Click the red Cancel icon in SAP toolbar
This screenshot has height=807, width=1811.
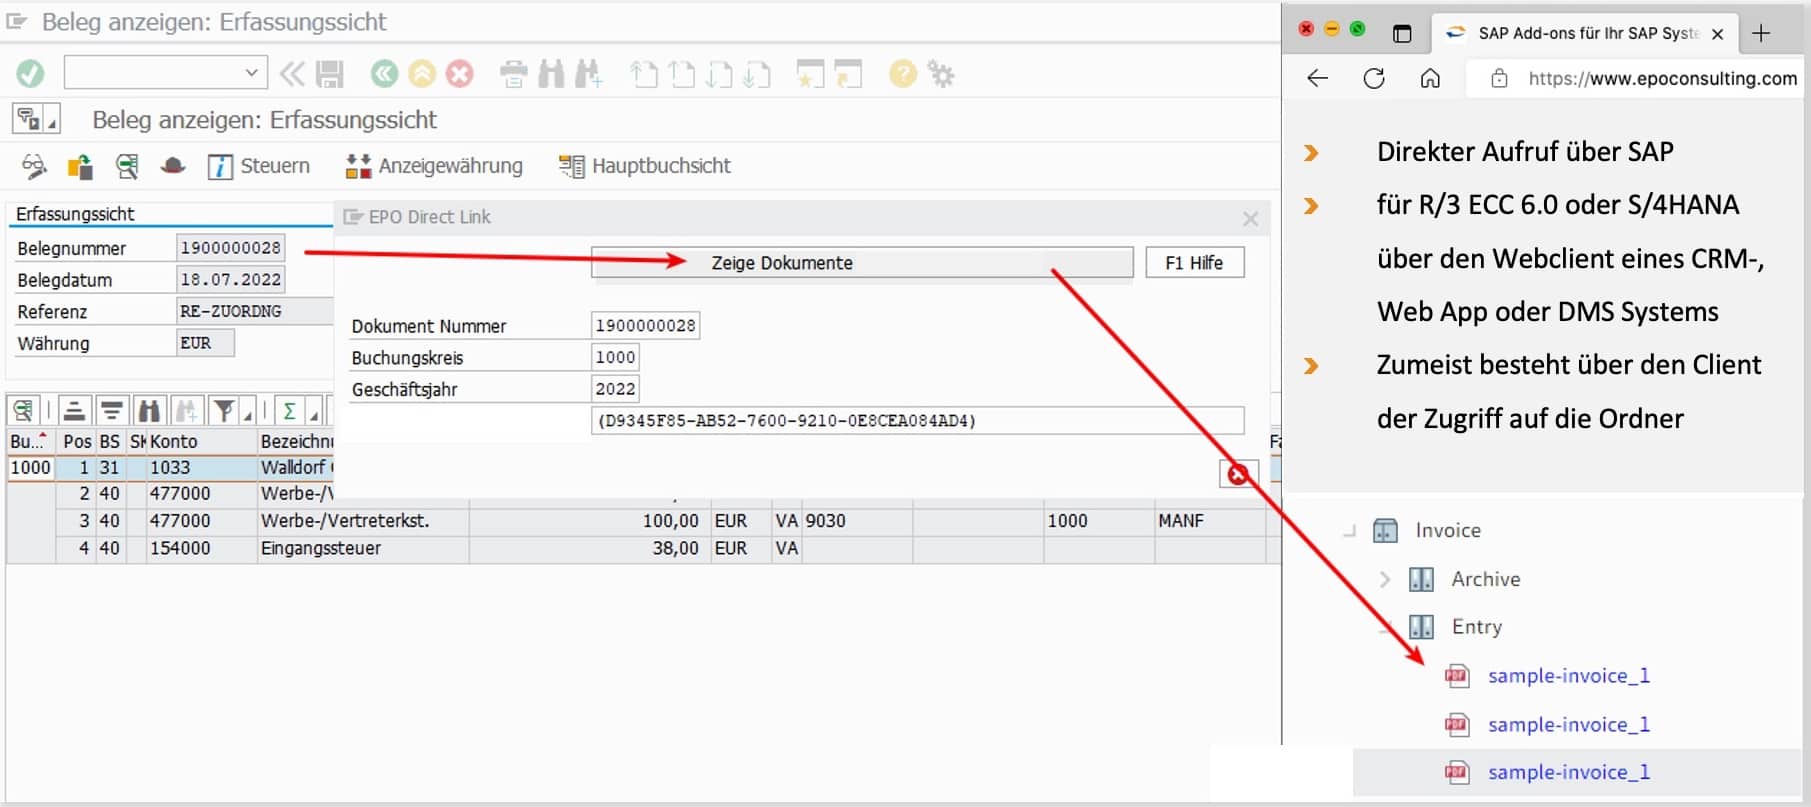coord(459,74)
